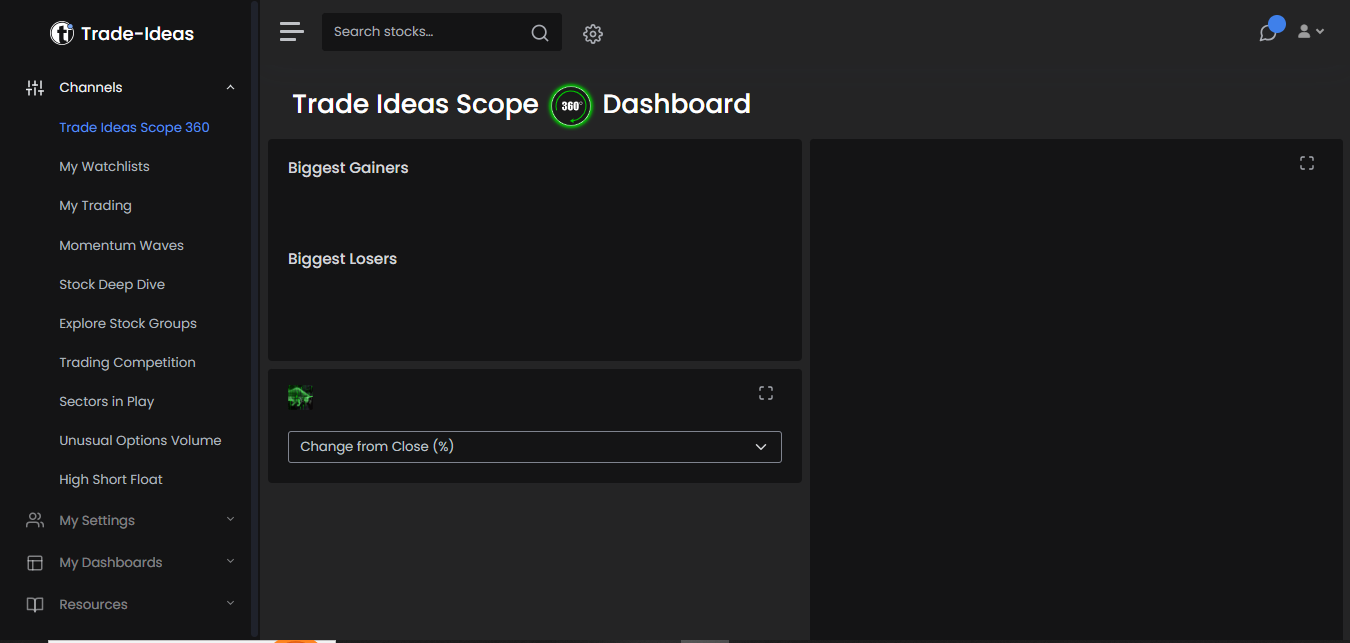Go to High Short Float
The image size is (1350, 643).
111,479
